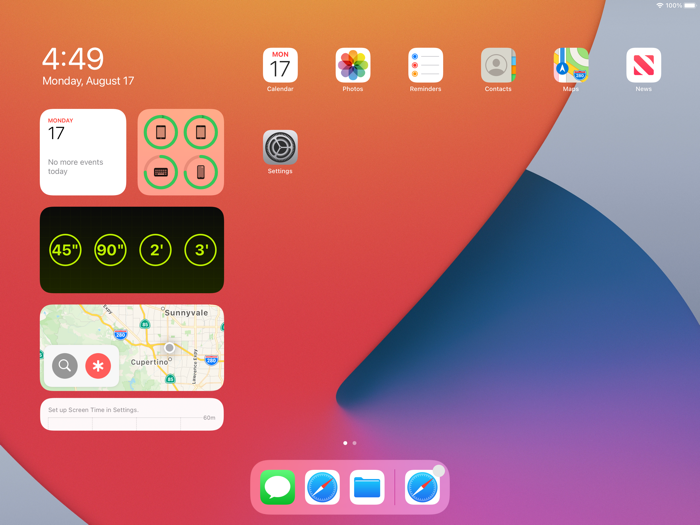Switch to the second home screen page dot
The height and width of the screenshot is (525, 700).
click(354, 443)
